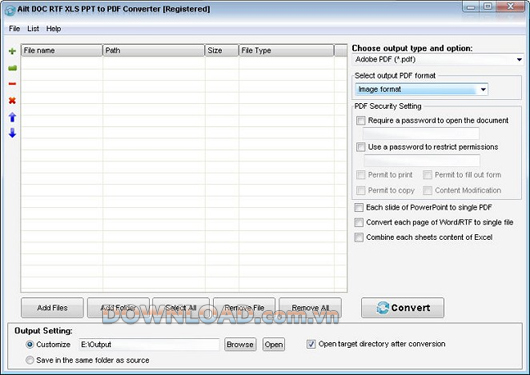Open the Help menu
Screen dimensions: 530x375
pos(53,29)
